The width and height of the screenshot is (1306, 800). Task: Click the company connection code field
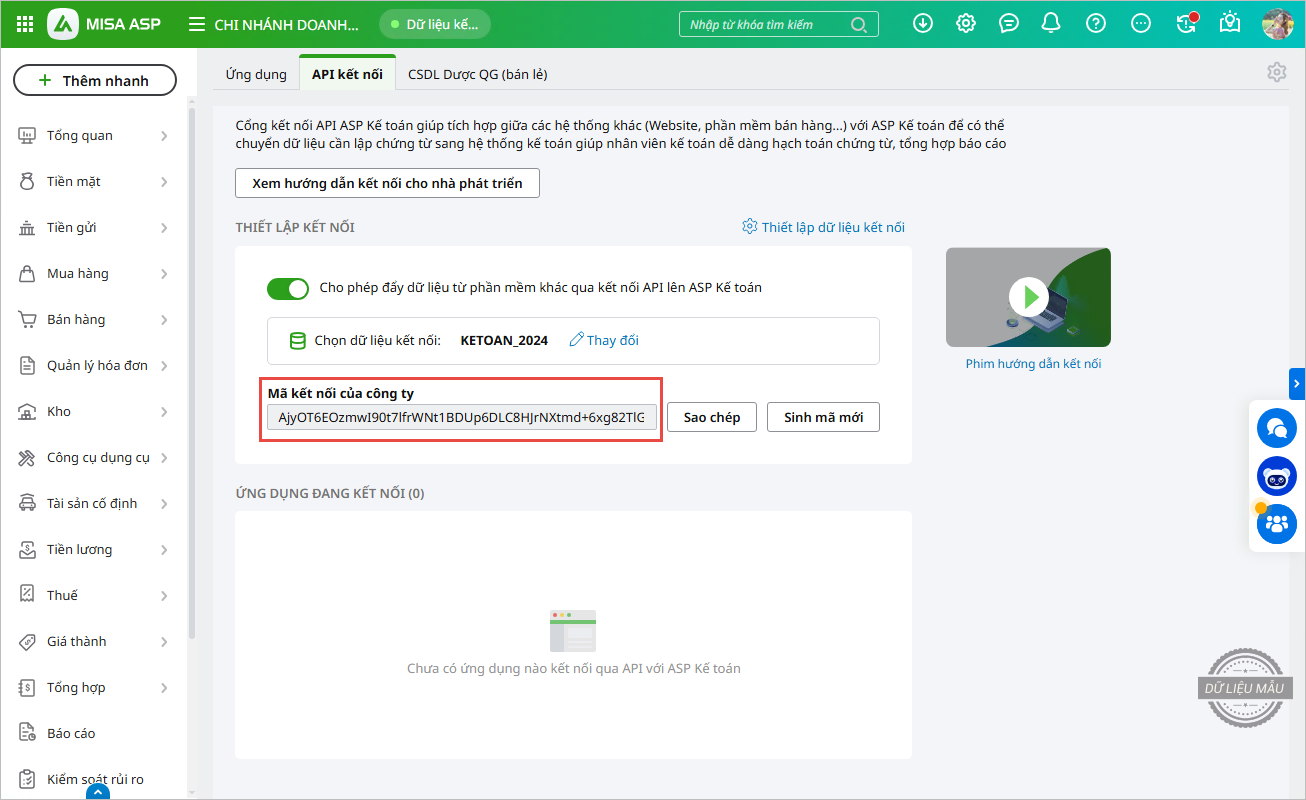(x=462, y=417)
